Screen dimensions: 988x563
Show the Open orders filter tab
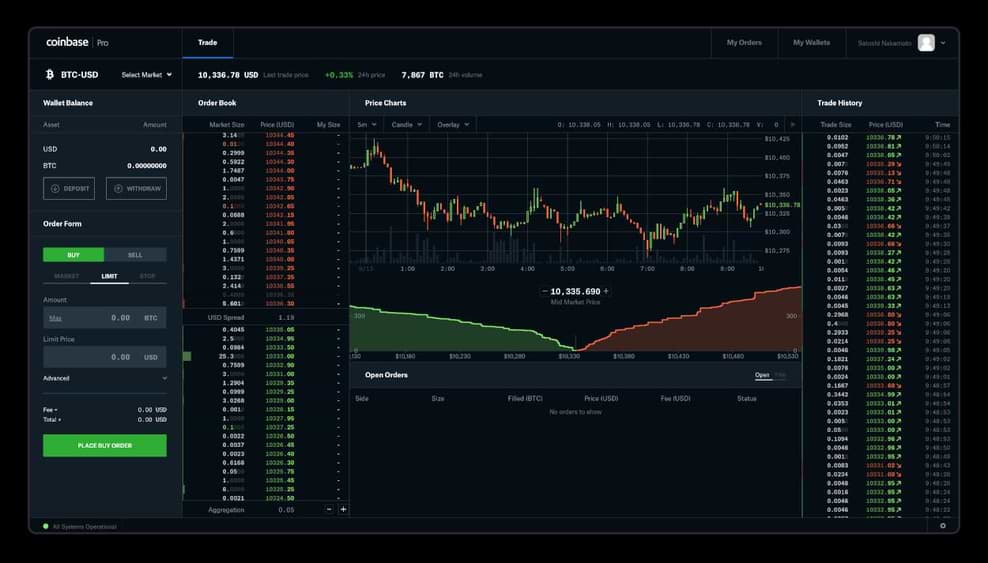pos(762,375)
